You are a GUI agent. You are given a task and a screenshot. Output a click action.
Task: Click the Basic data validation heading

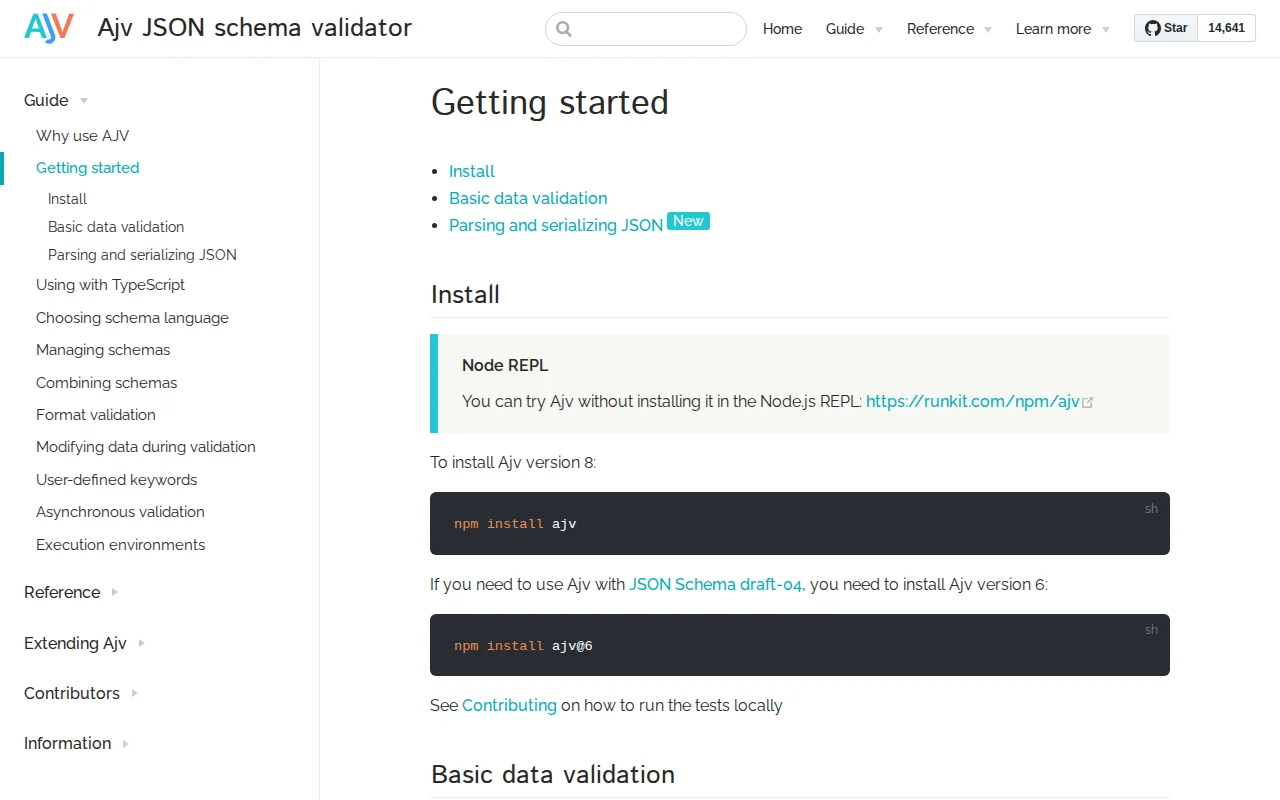pyautogui.click(x=553, y=774)
